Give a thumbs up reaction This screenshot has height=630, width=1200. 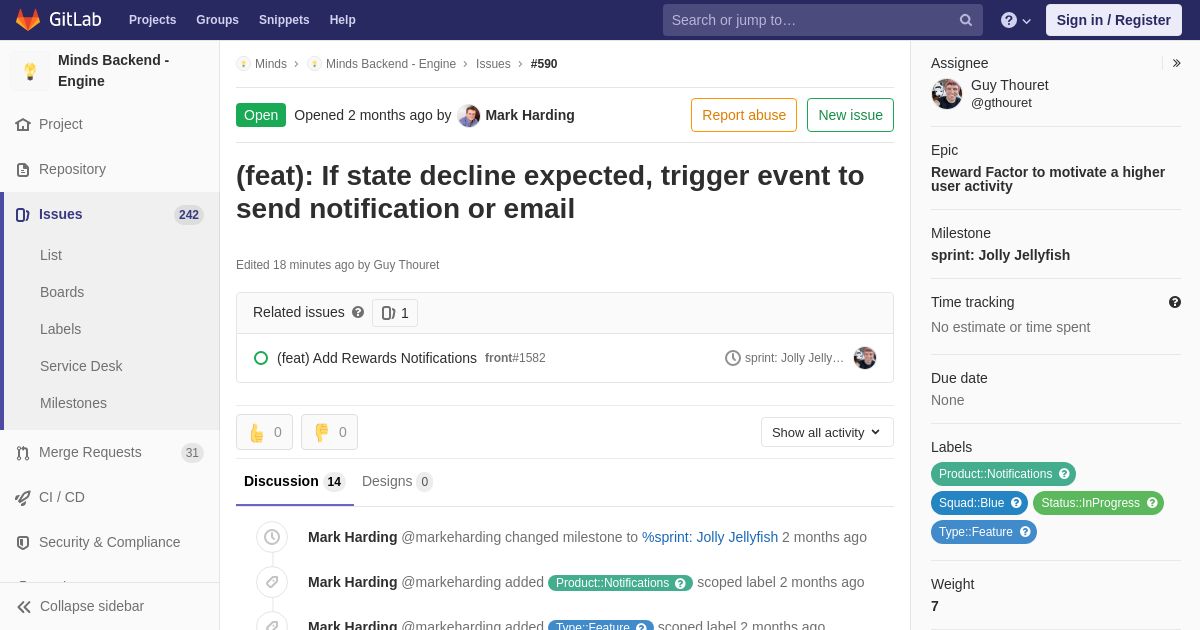click(265, 432)
